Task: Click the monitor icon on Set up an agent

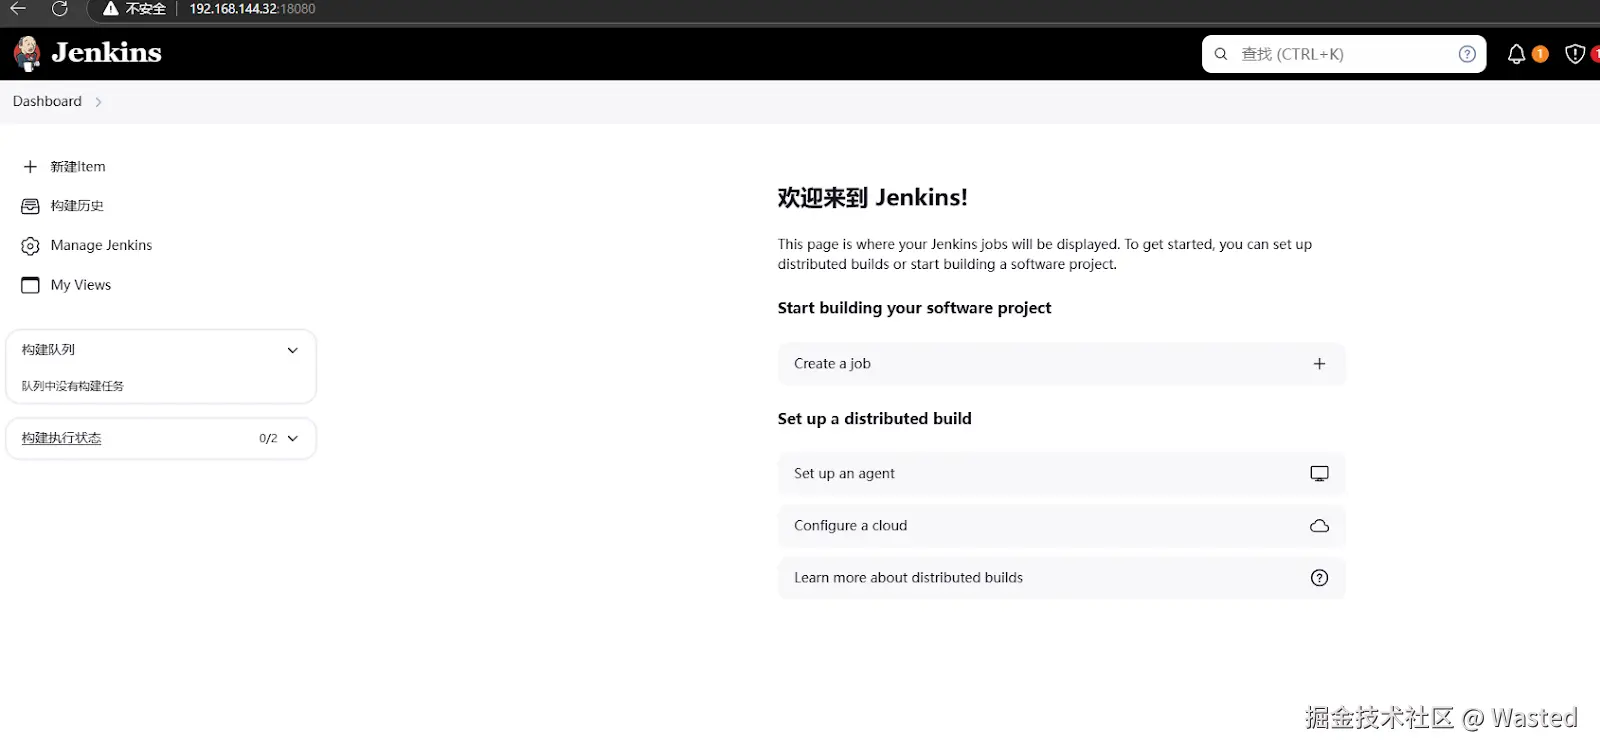Action: click(x=1319, y=474)
